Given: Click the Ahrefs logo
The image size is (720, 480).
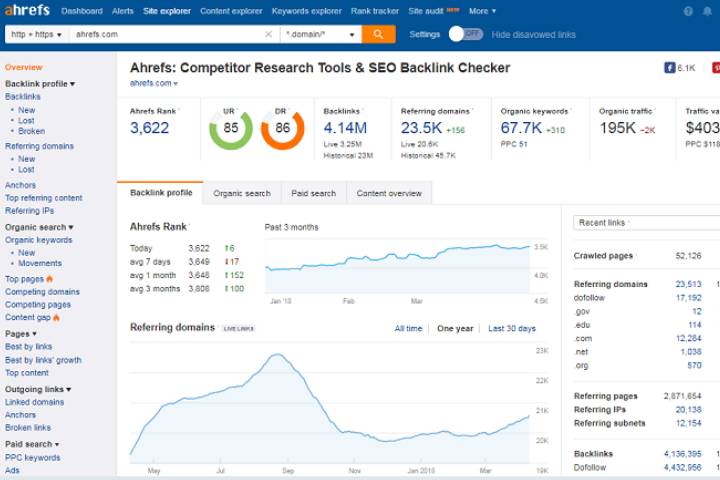Looking at the screenshot, I should click(27, 10).
